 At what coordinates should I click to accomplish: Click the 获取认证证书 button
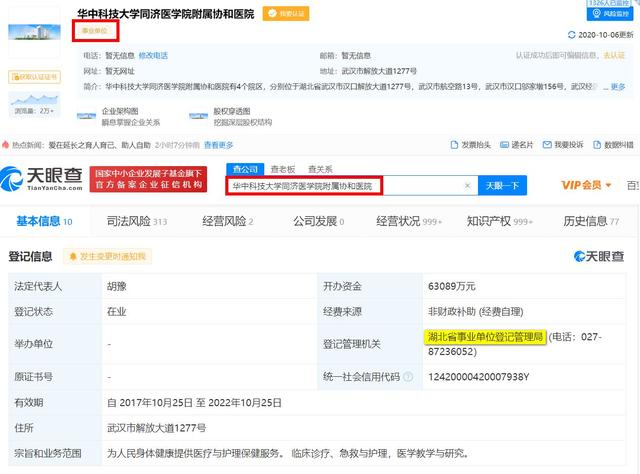(35, 77)
